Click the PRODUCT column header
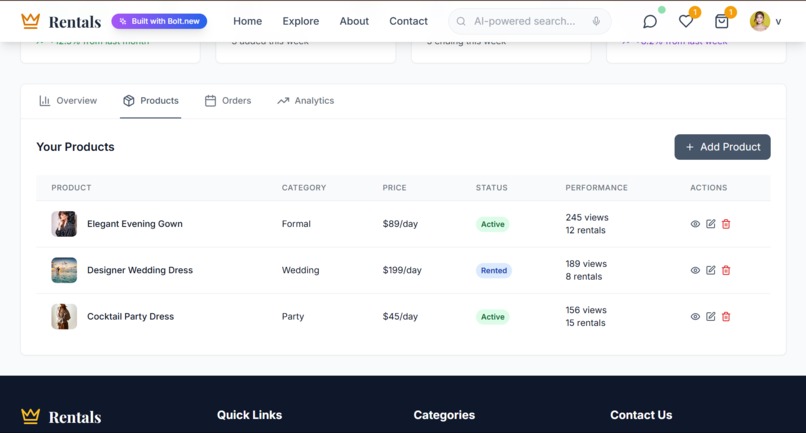The height and width of the screenshot is (433, 806). [x=71, y=188]
